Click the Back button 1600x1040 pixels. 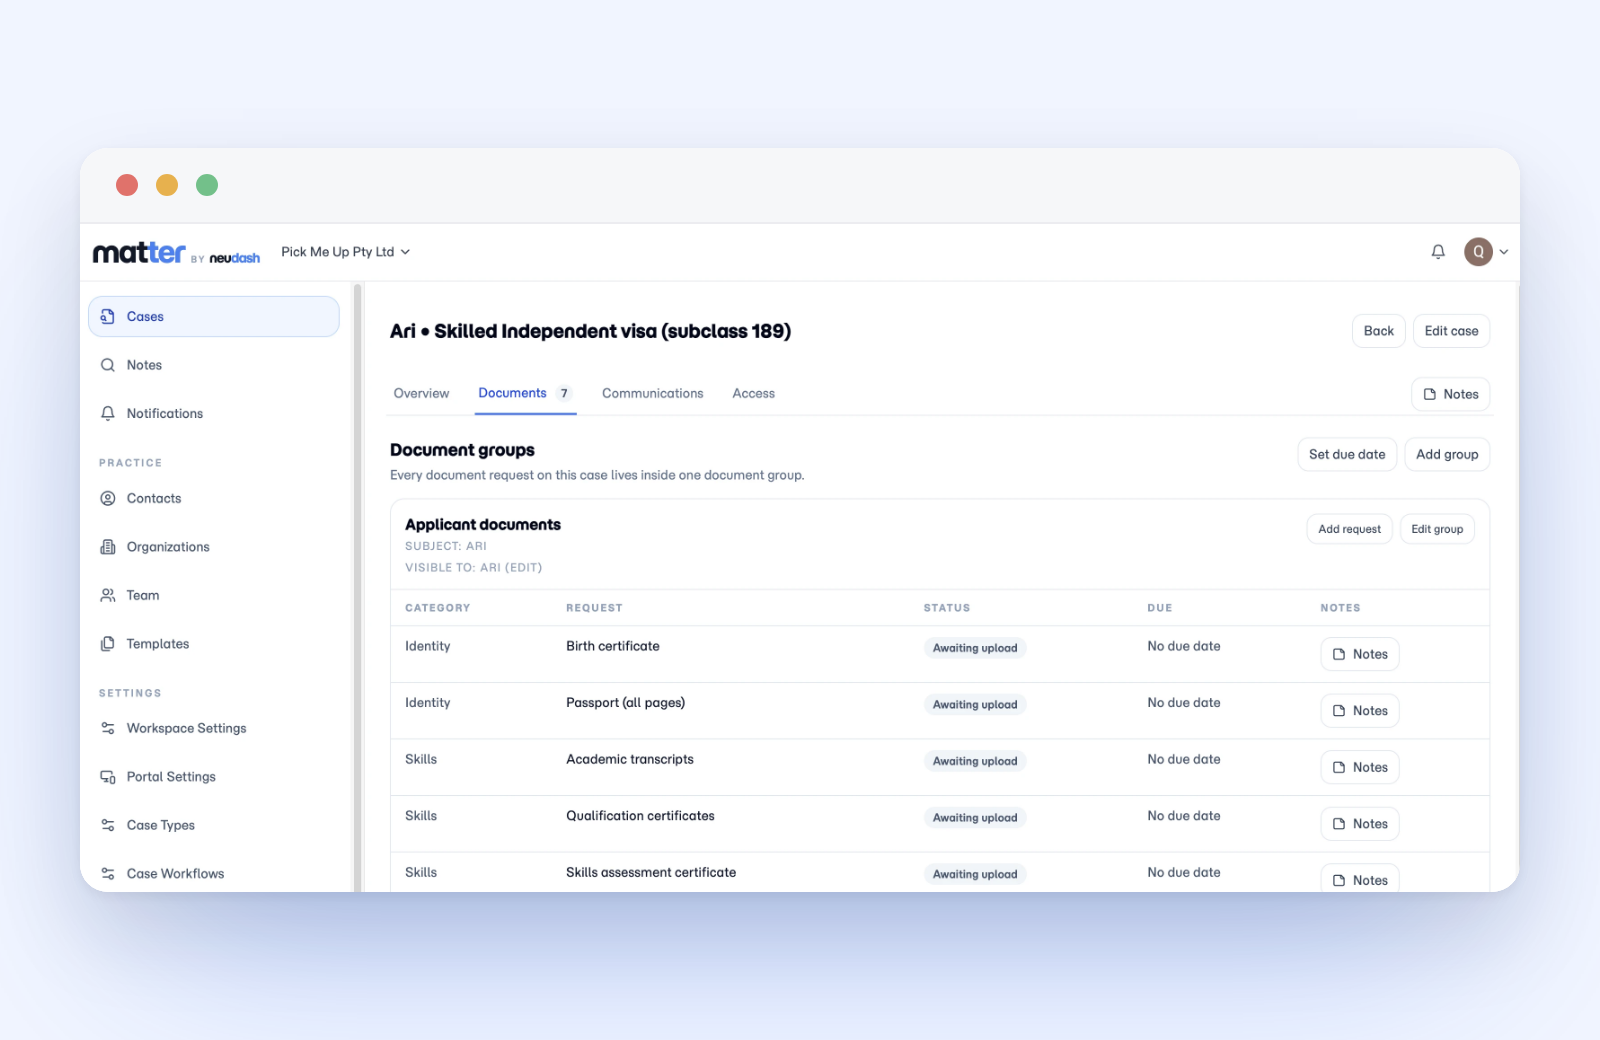coord(1379,331)
